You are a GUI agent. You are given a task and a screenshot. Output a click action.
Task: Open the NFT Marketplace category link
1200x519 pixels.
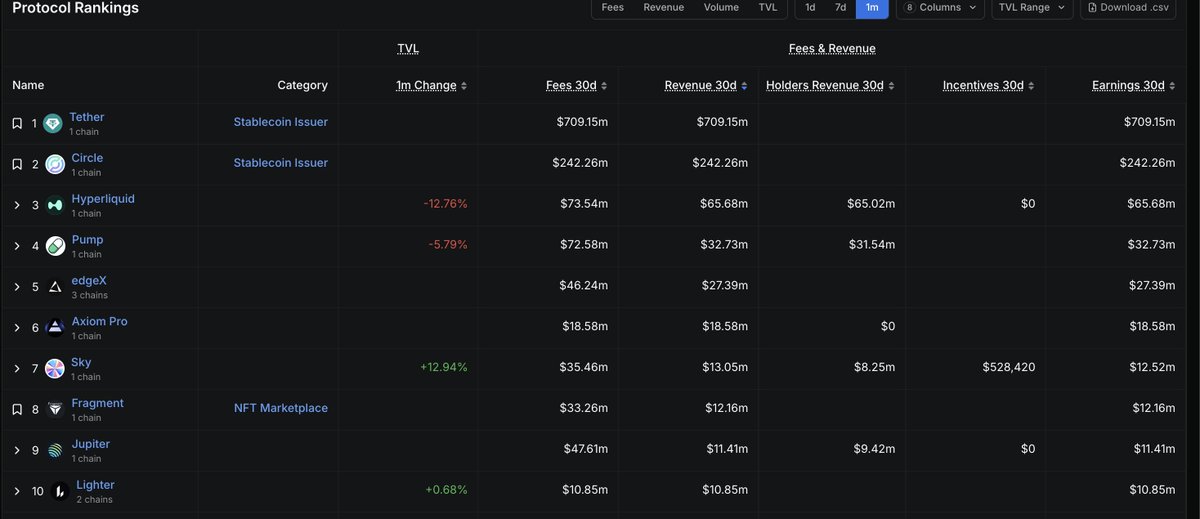point(280,408)
